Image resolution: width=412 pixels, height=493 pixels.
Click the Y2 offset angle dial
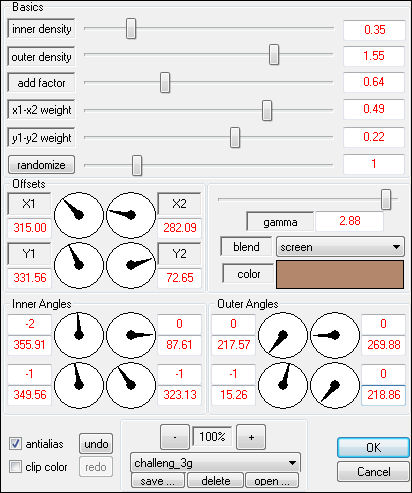pyautogui.click(x=131, y=265)
